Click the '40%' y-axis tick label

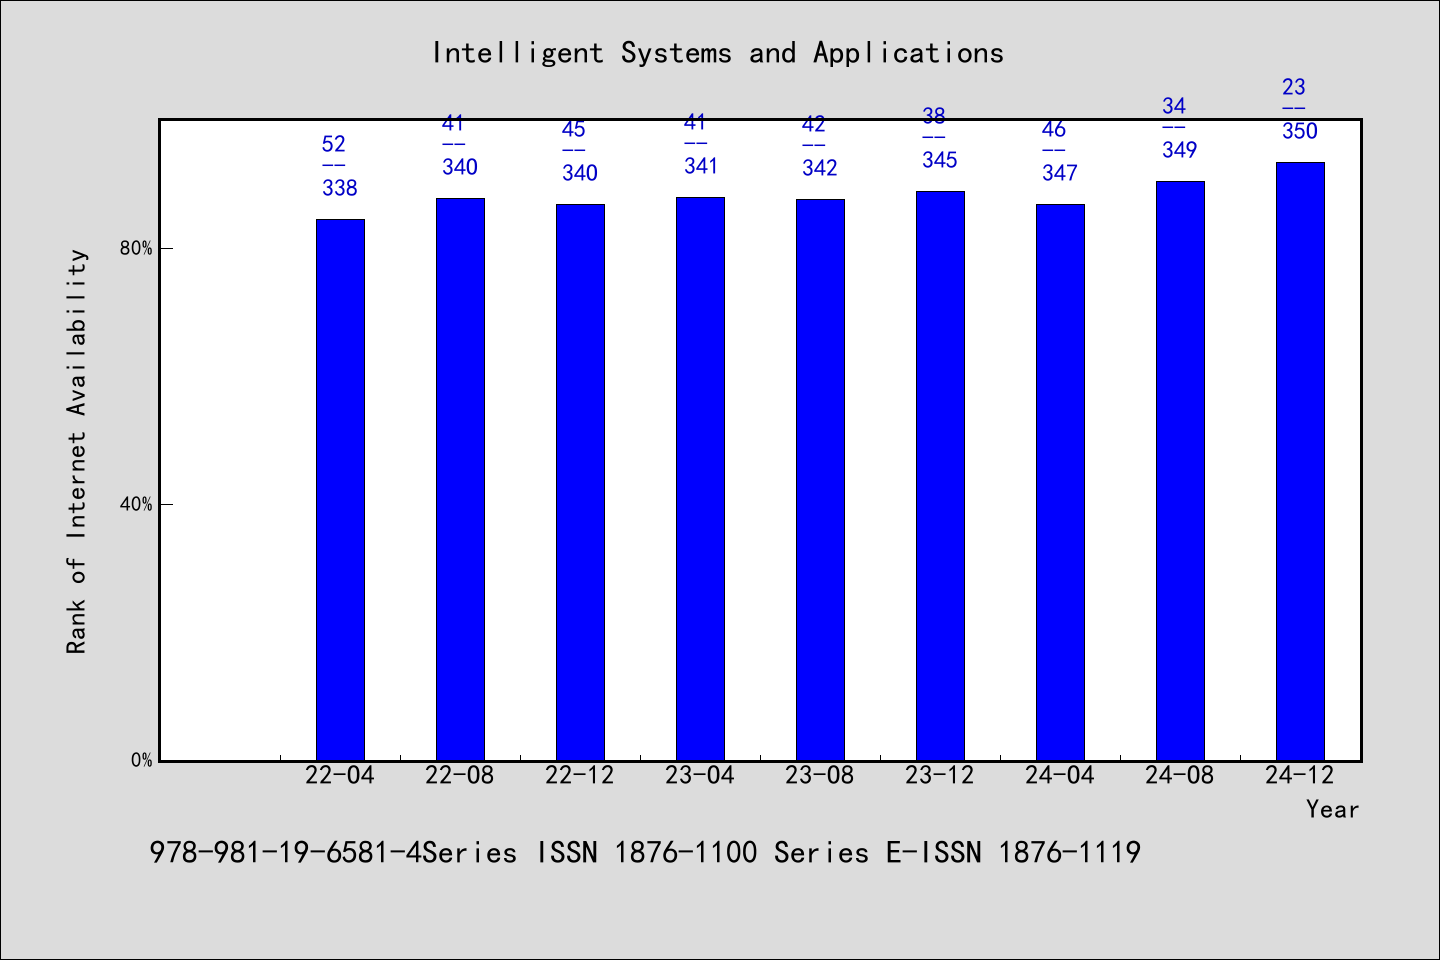coord(136,504)
